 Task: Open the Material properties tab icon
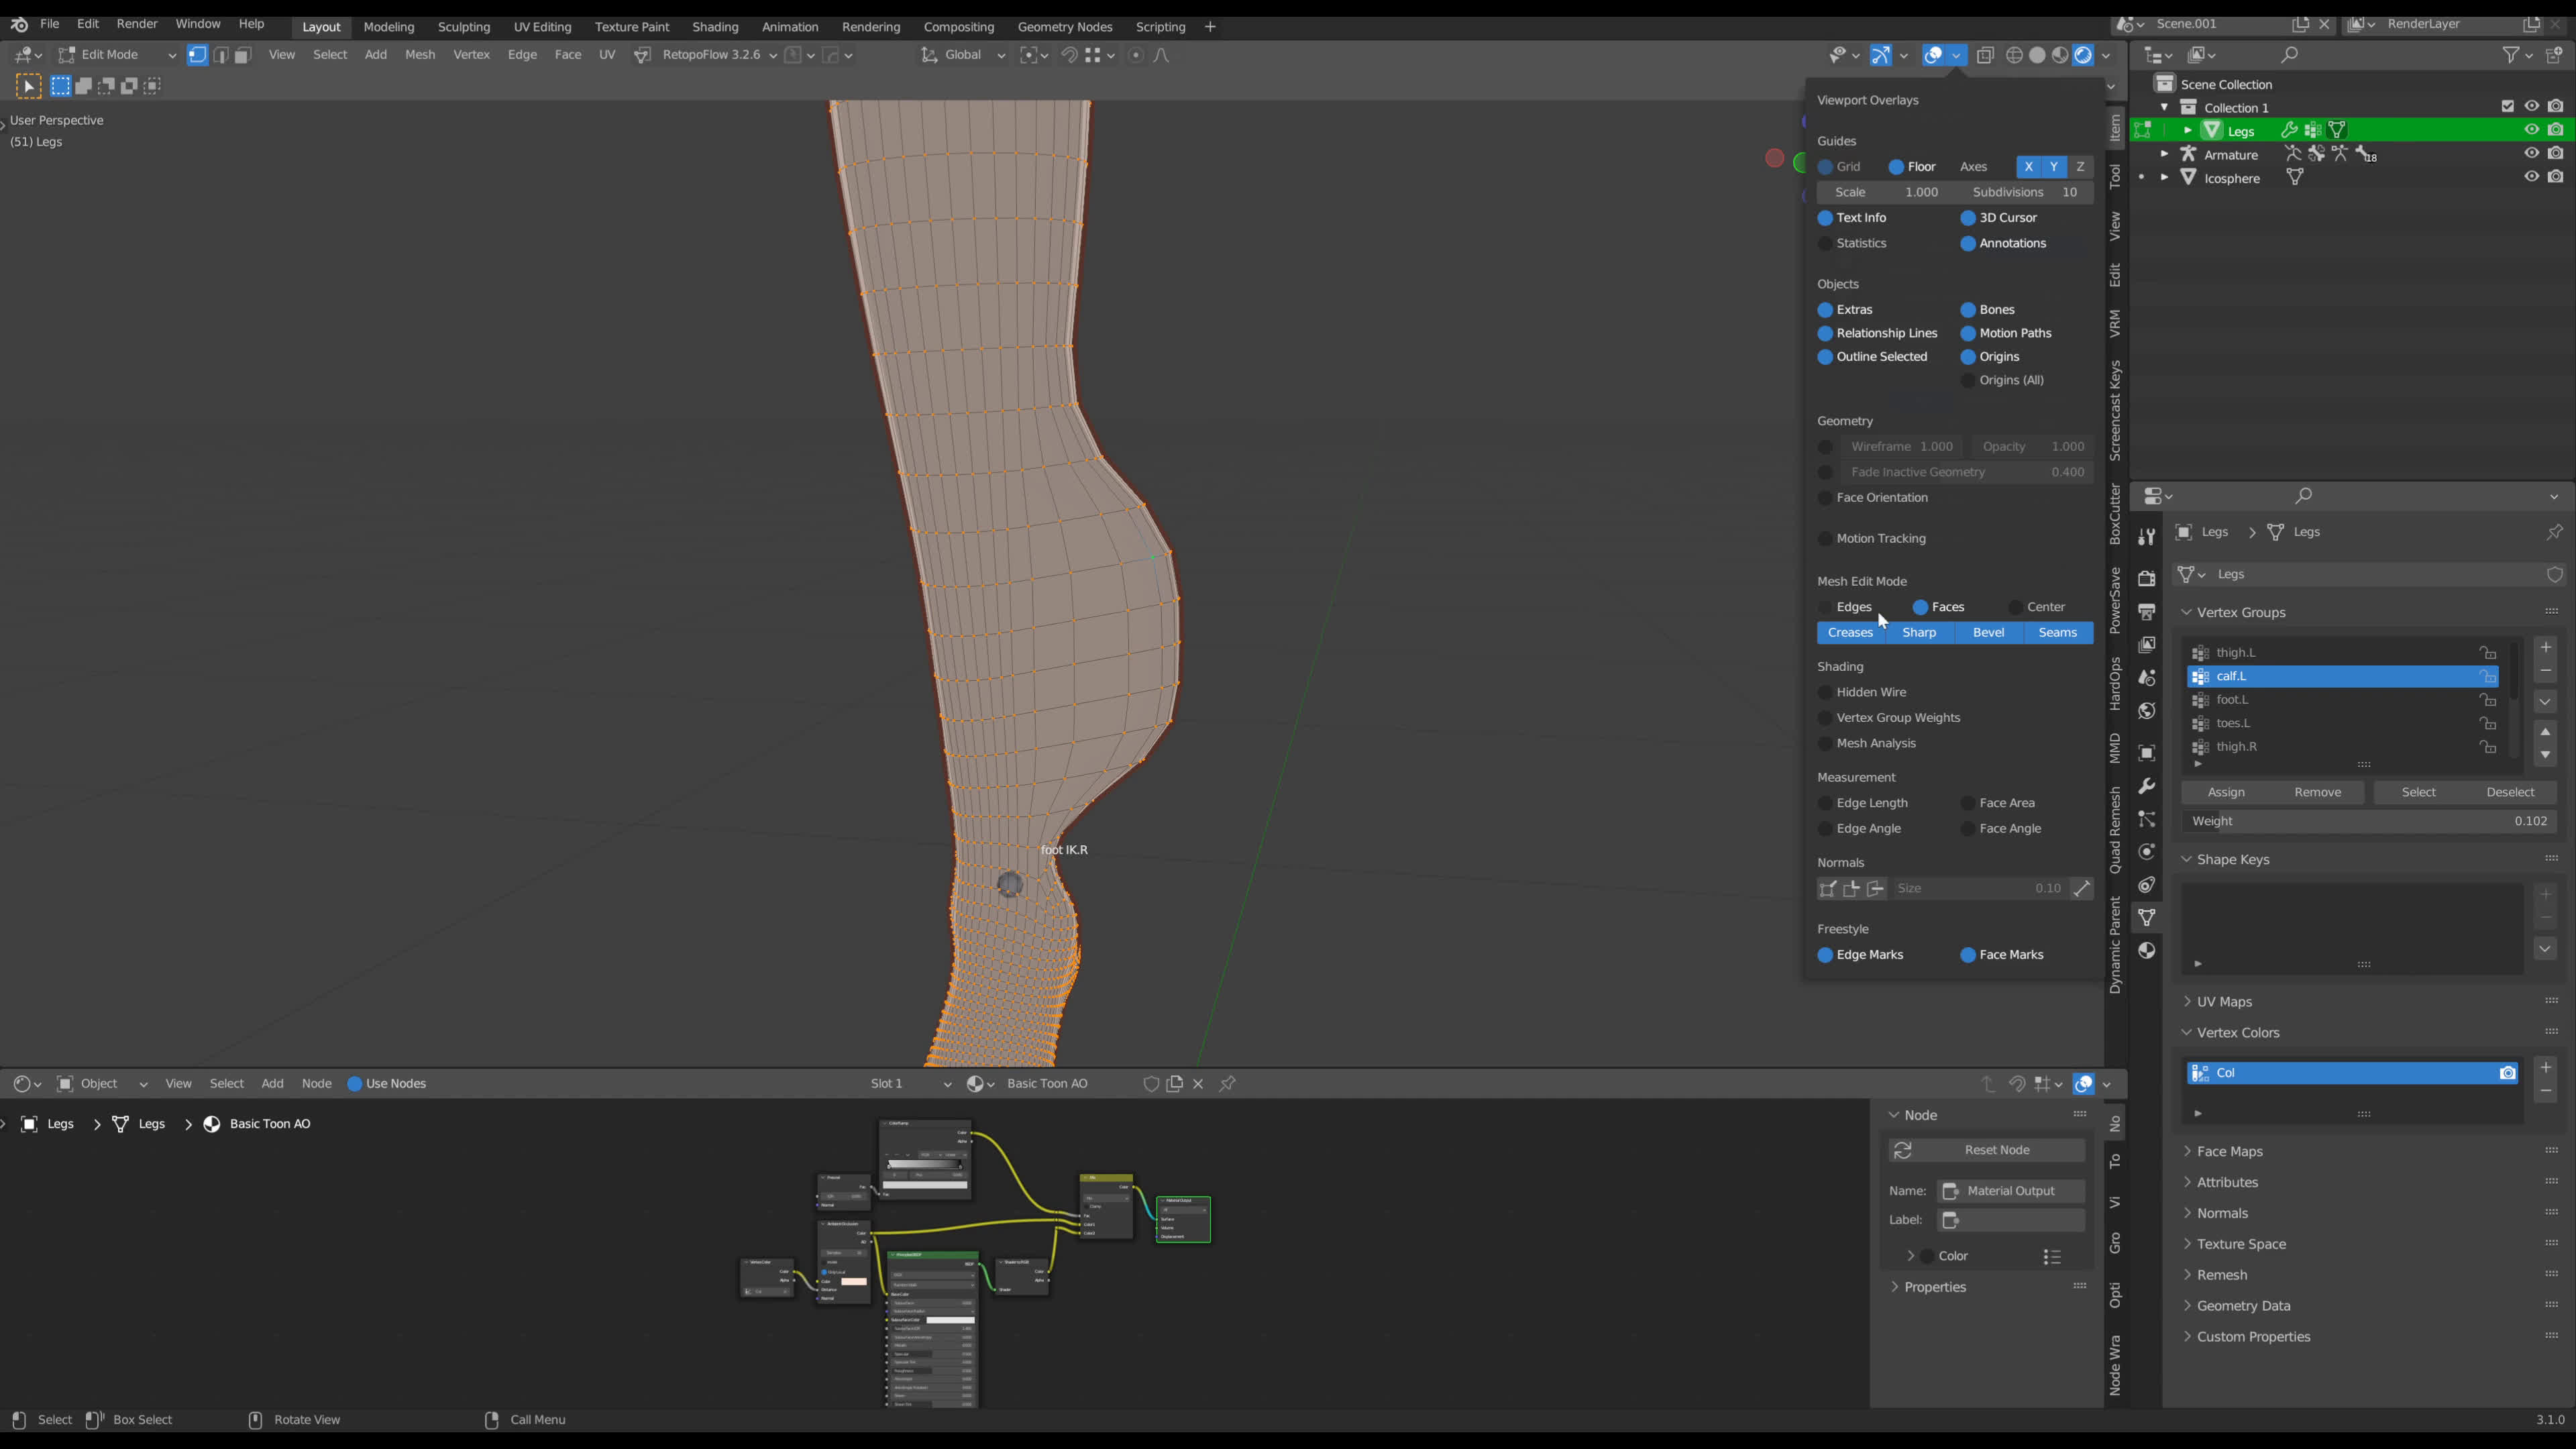(2146, 951)
